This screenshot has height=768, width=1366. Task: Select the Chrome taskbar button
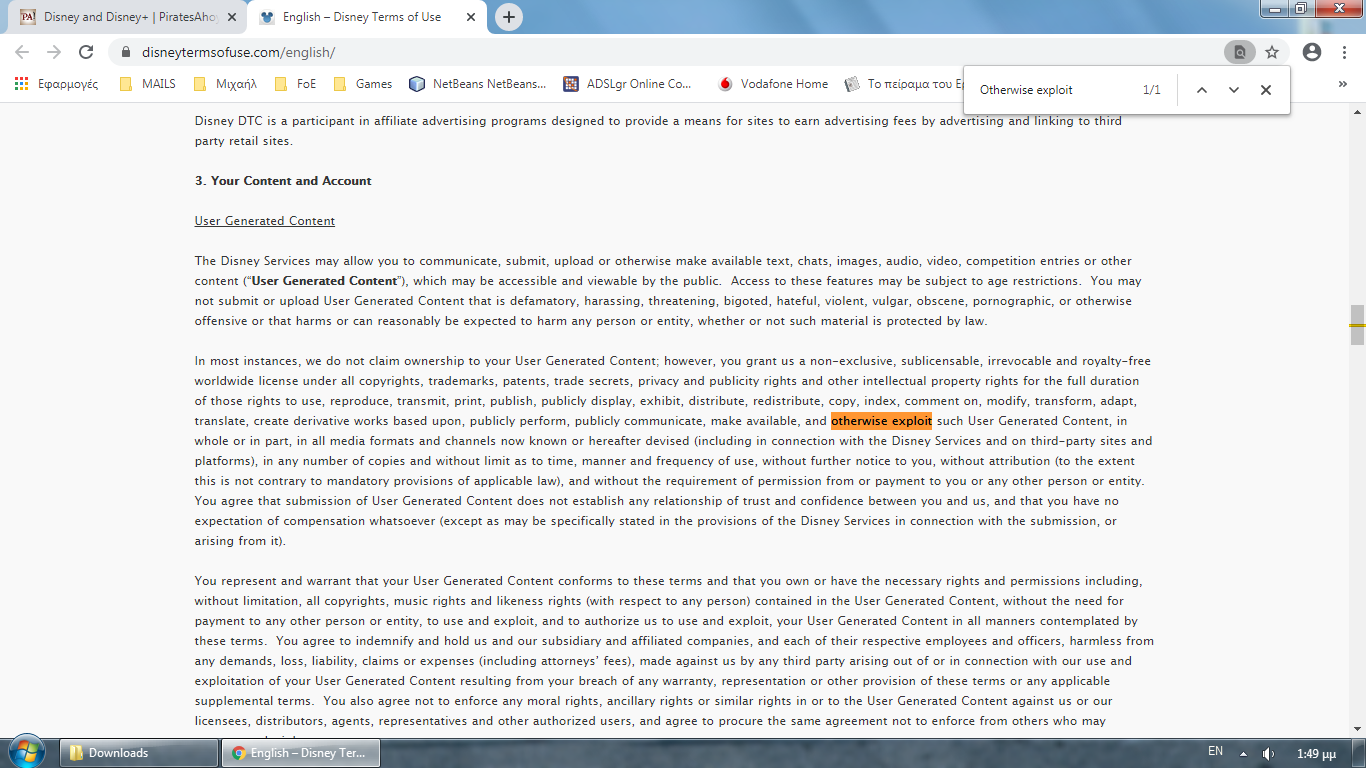[302, 753]
